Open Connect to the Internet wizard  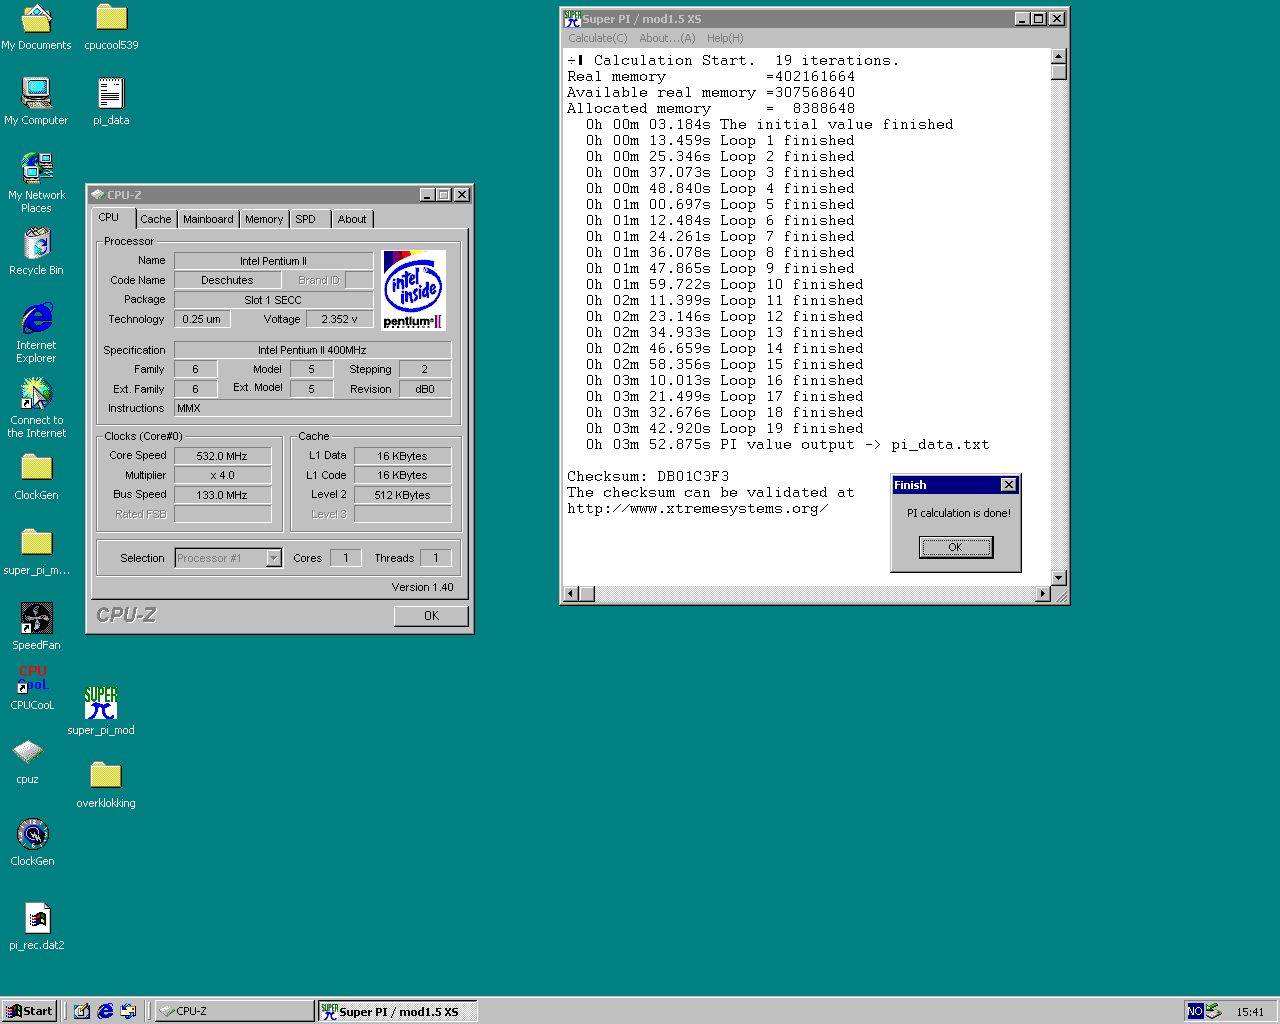[36, 407]
